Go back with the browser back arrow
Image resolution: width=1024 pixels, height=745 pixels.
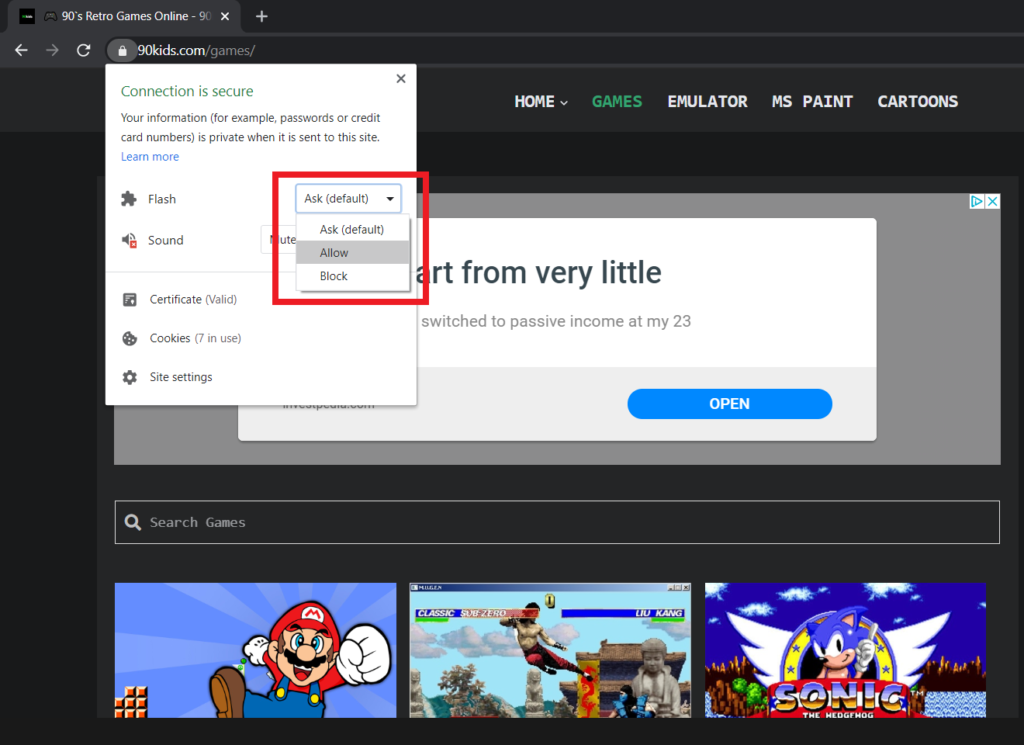point(22,50)
